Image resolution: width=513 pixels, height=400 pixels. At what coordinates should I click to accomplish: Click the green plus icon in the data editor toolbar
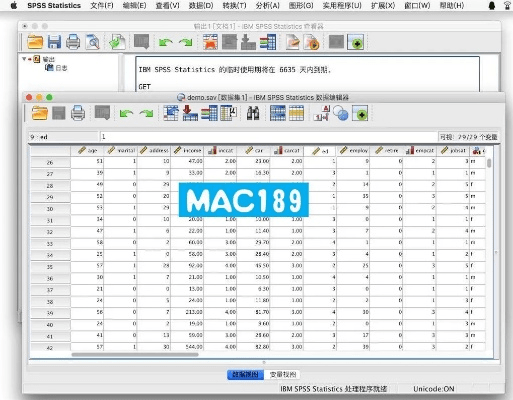[360, 113]
